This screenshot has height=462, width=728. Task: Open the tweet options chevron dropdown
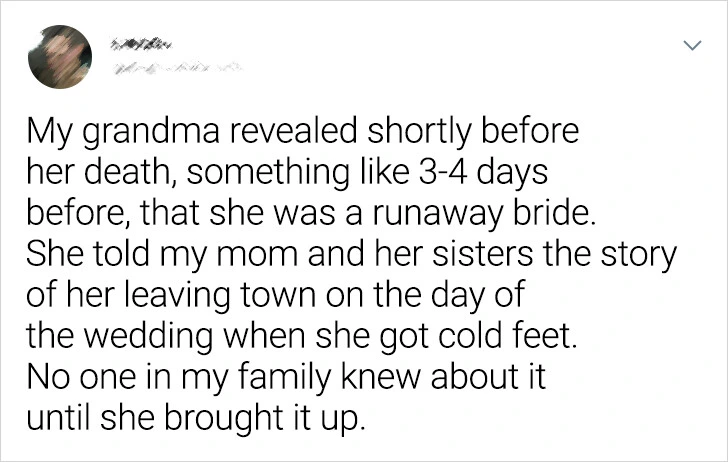click(x=689, y=45)
